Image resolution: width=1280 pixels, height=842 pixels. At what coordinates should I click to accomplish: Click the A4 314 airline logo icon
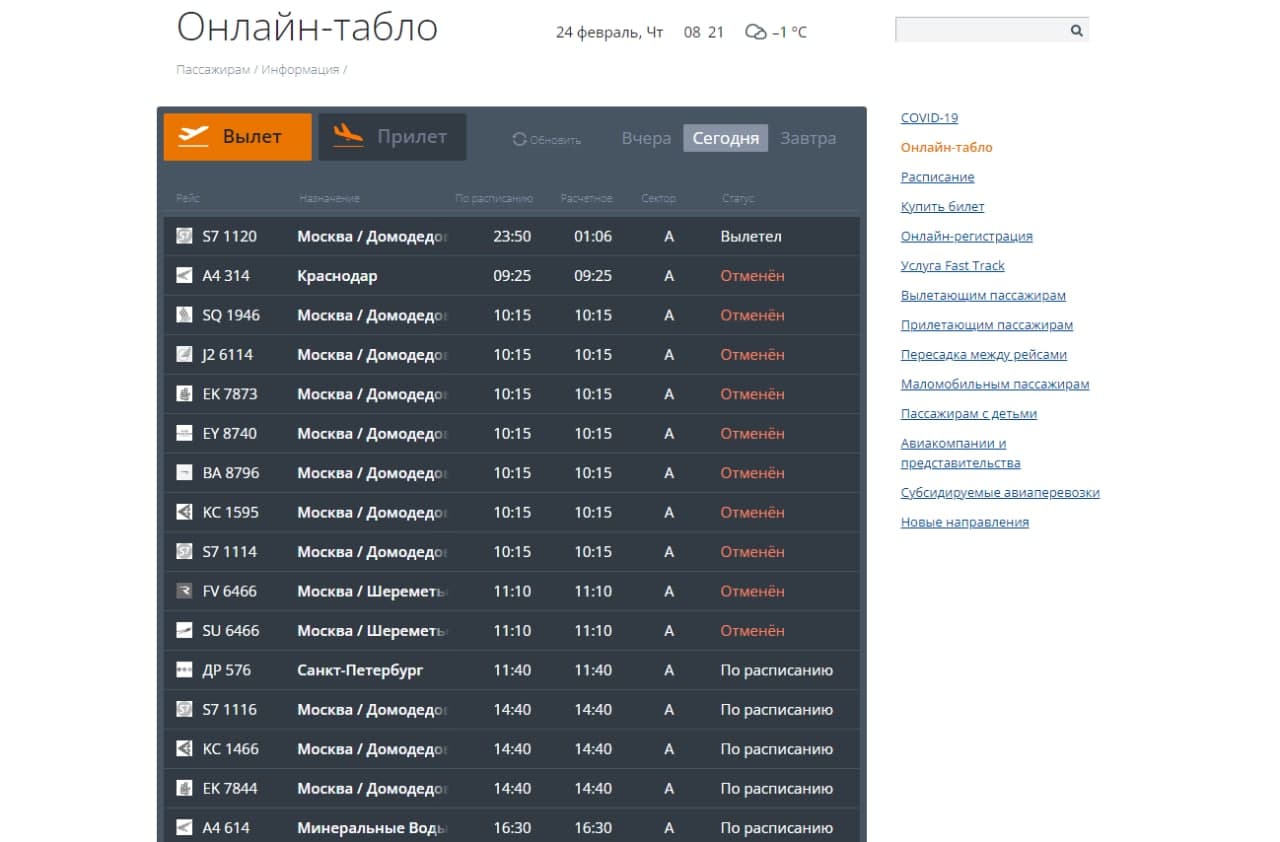point(184,276)
